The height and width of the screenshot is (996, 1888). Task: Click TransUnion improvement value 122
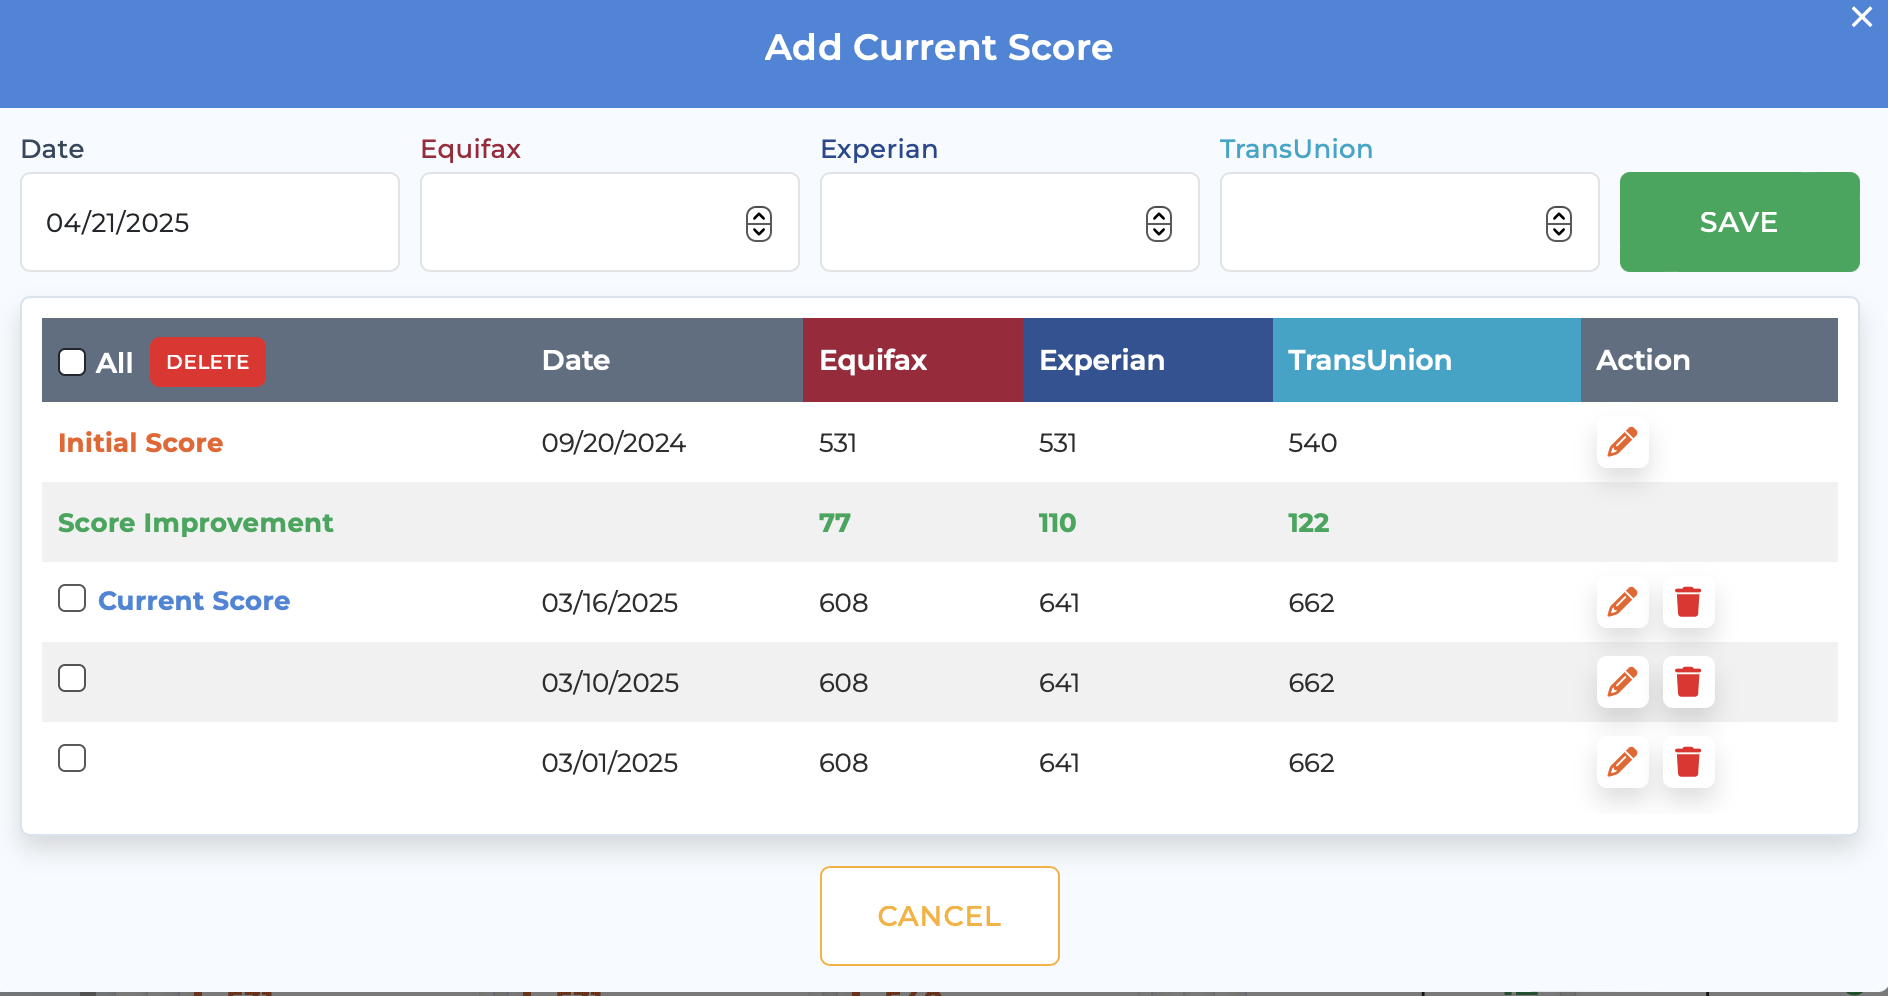[1308, 522]
